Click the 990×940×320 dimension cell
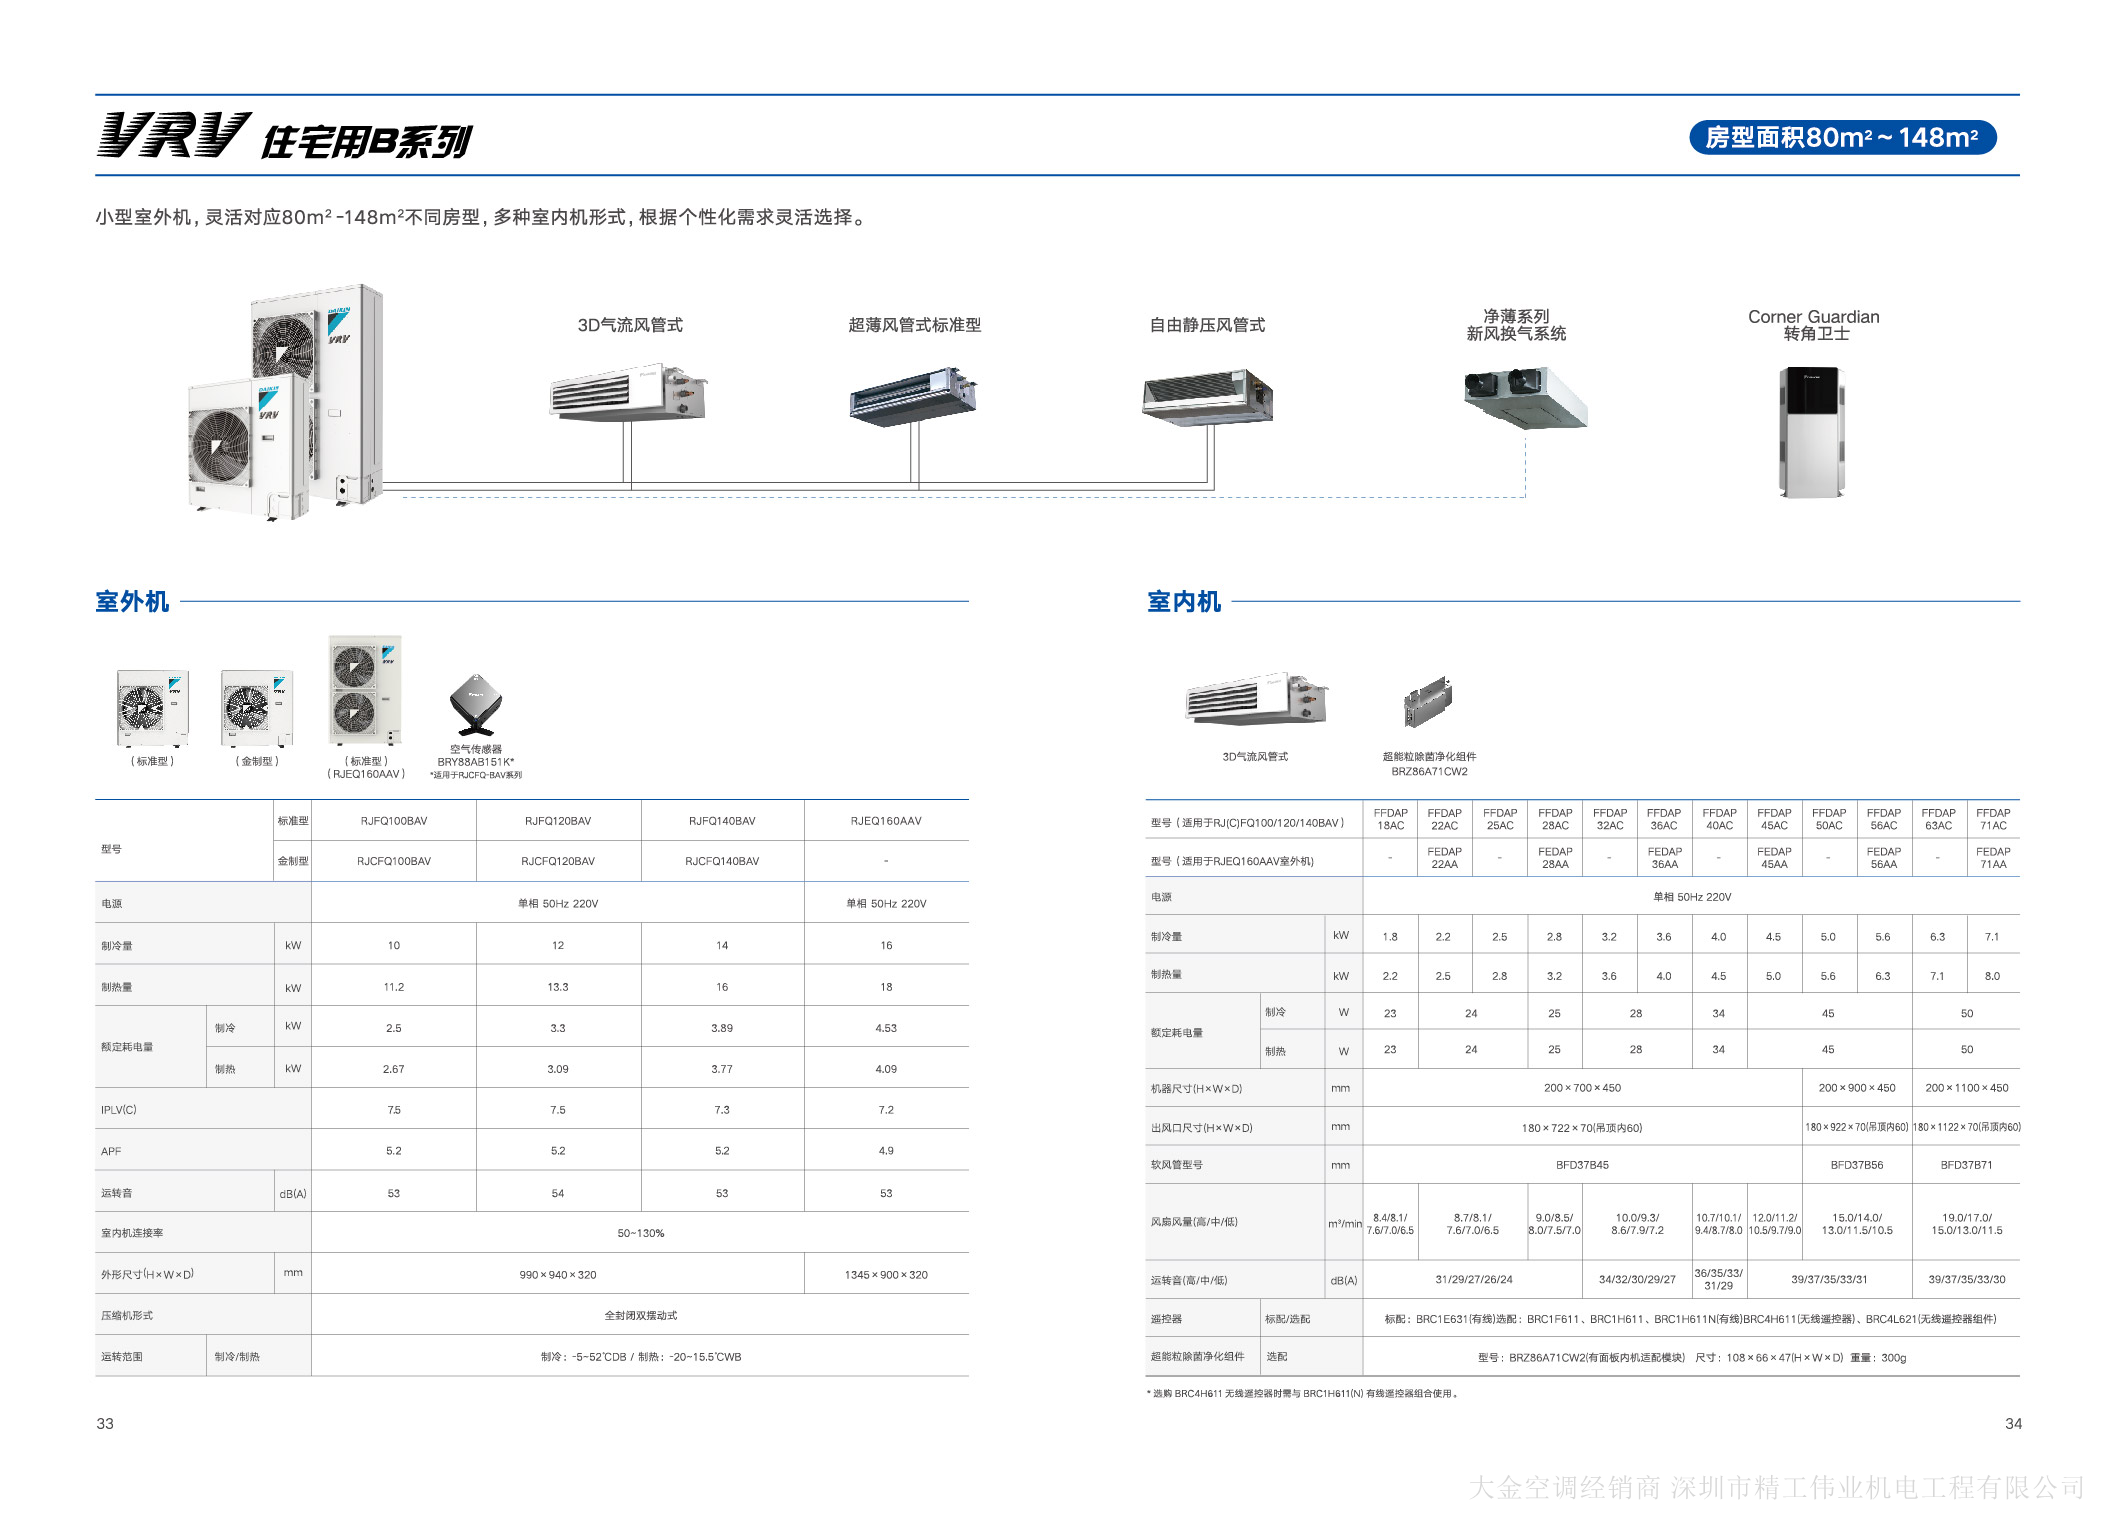The width and height of the screenshot is (2115, 1513). (x=558, y=1275)
